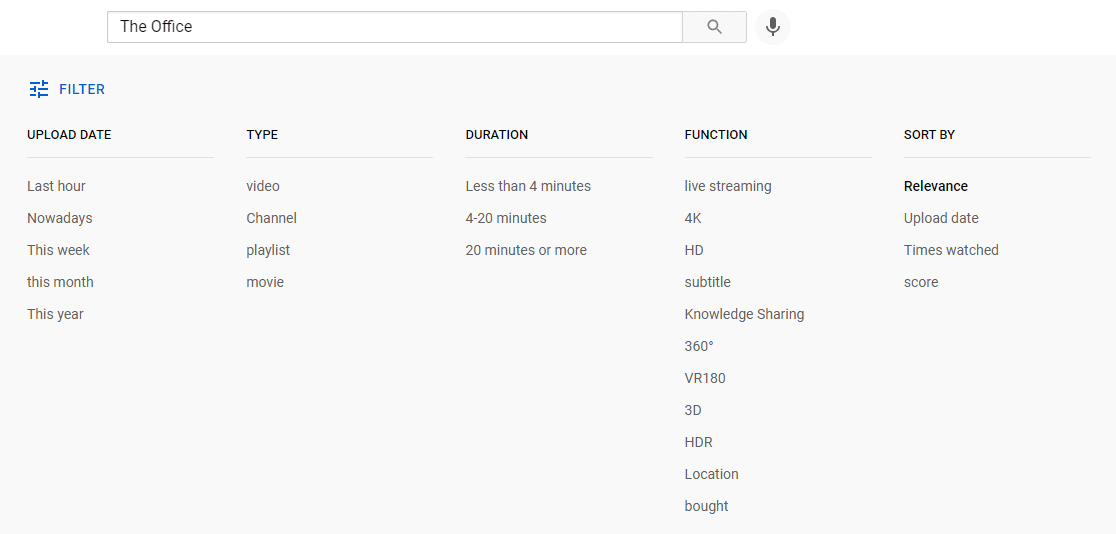The height and width of the screenshot is (534, 1116).
Task: Click the FILTER label
Action: click(82, 89)
